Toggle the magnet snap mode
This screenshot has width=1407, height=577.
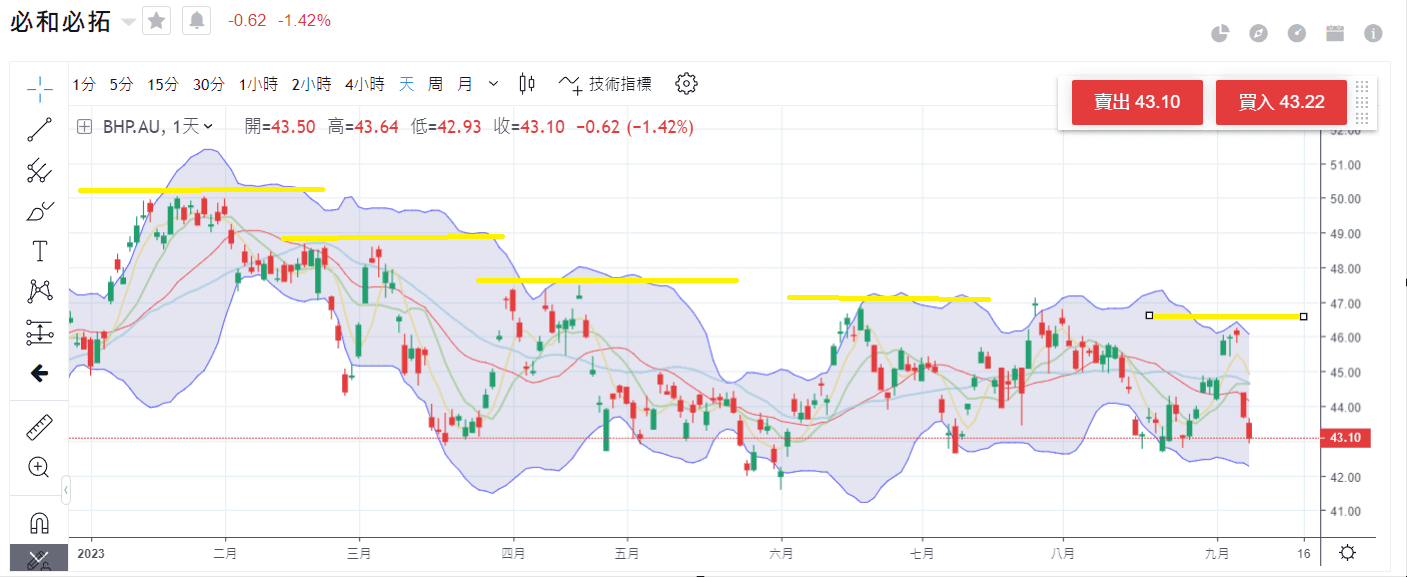click(x=40, y=522)
